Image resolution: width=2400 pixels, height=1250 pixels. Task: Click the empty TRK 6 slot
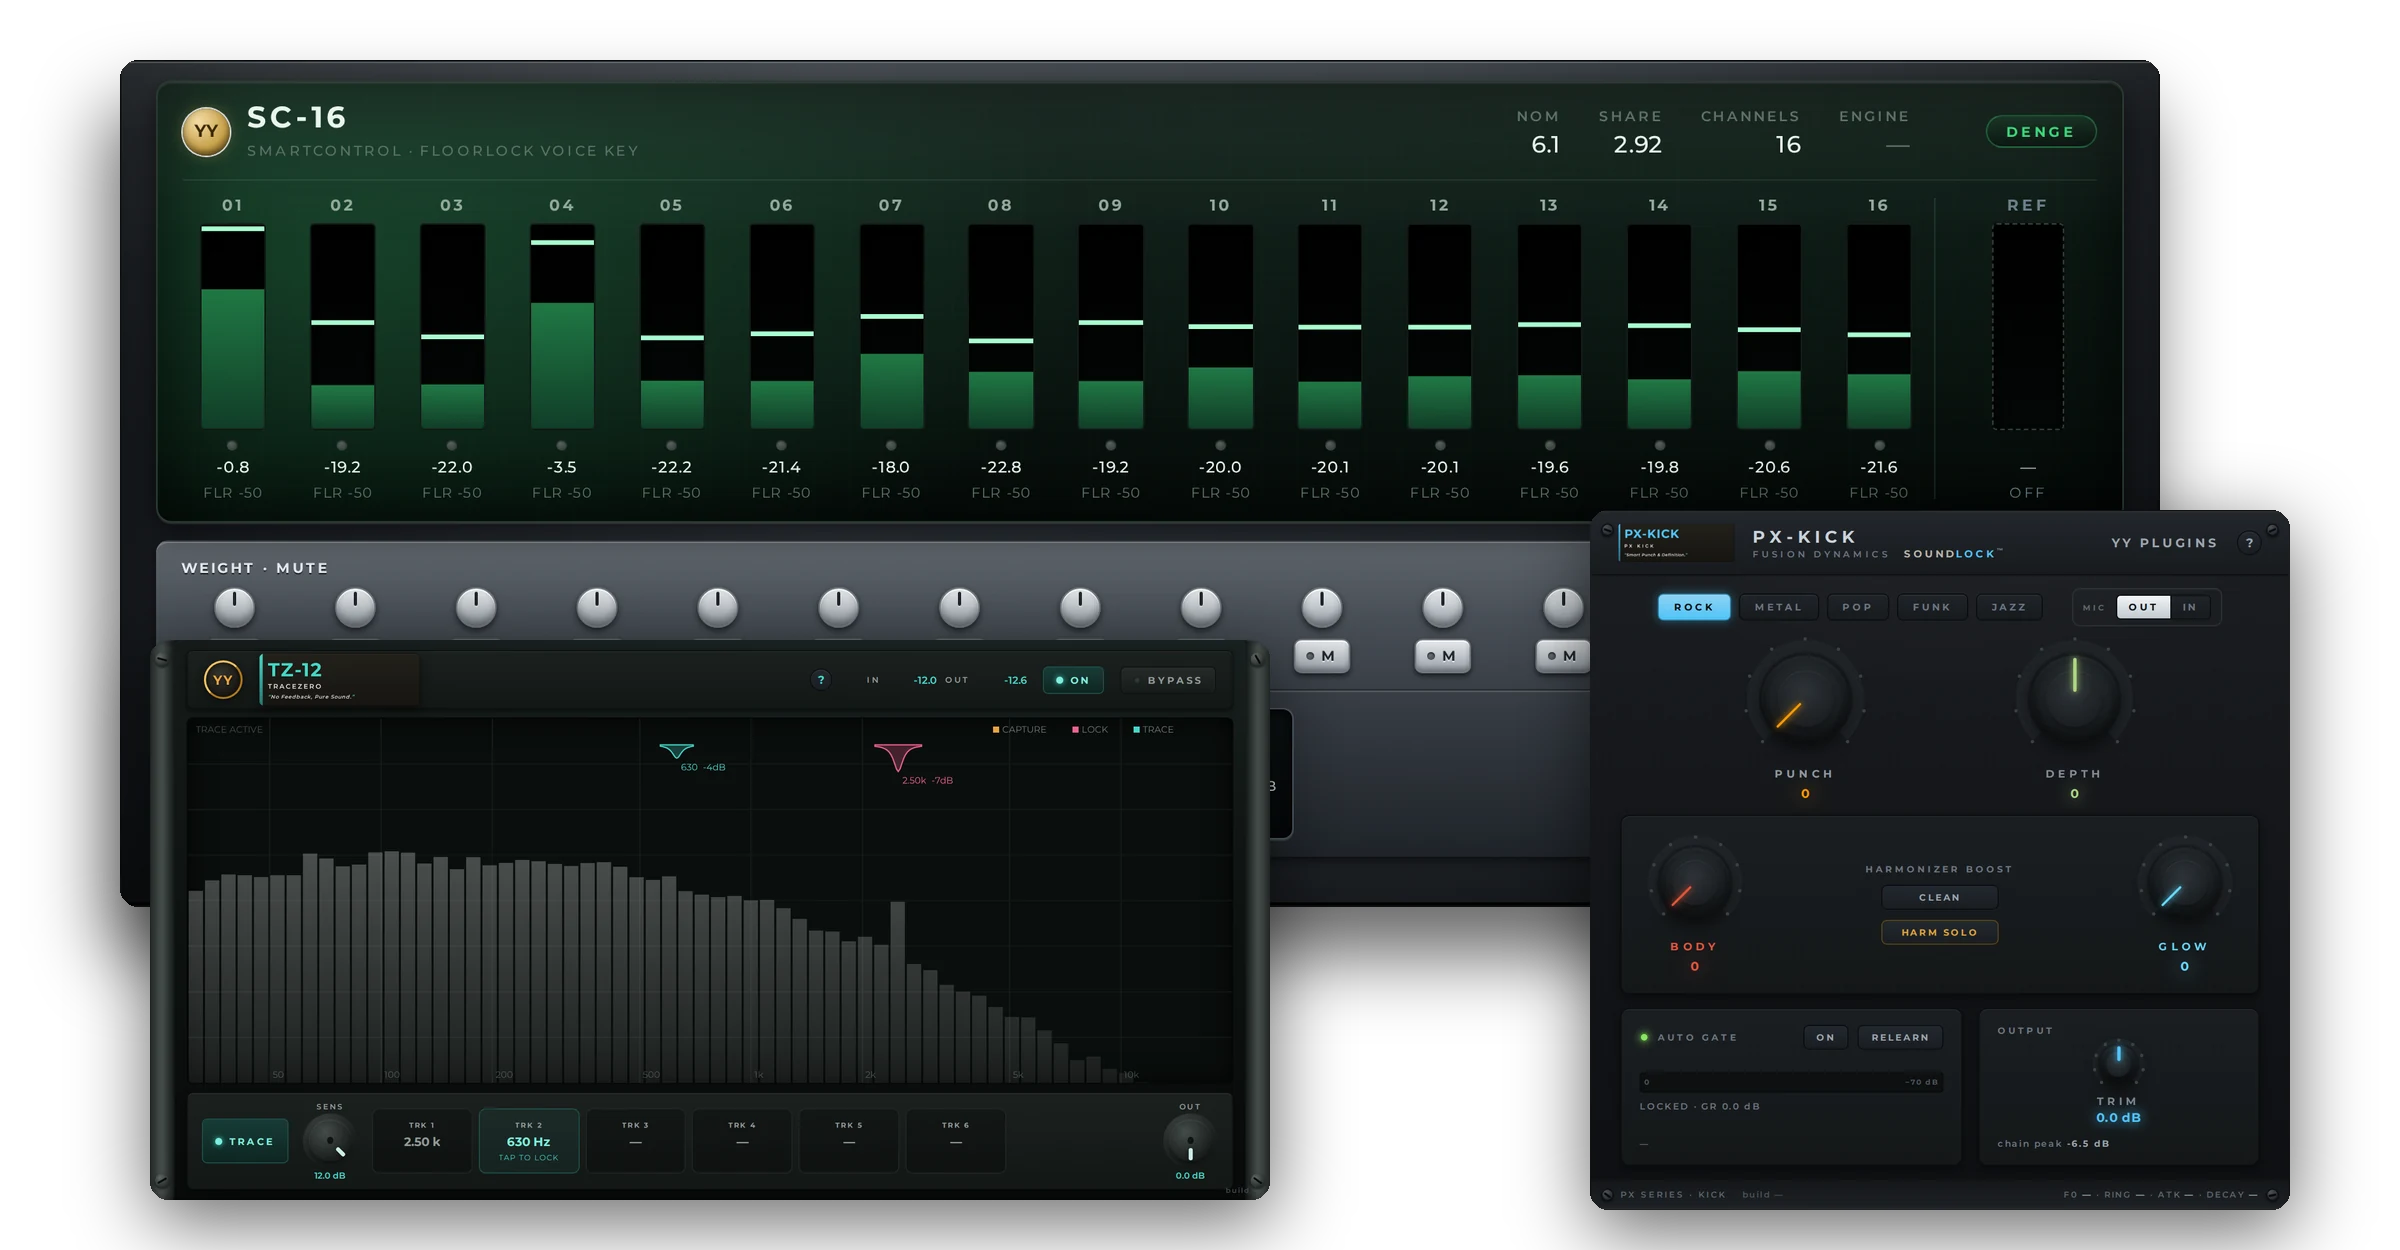956,1140
